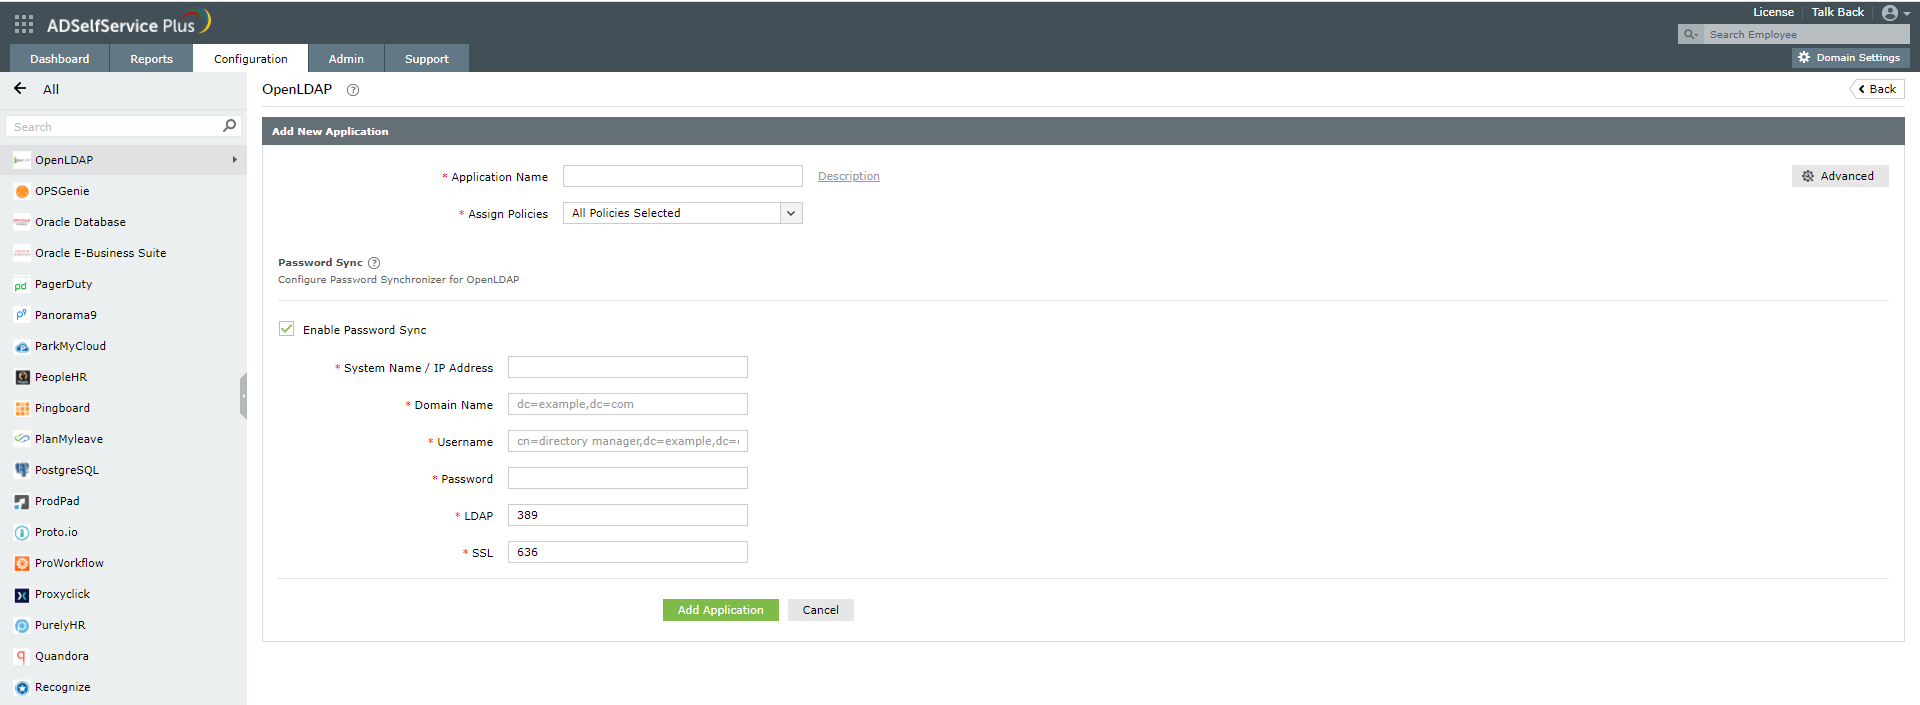The width and height of the screenshot is (1920, 705).
Task: Click the Oracle Database app icon
Action: tap(22, 222)
